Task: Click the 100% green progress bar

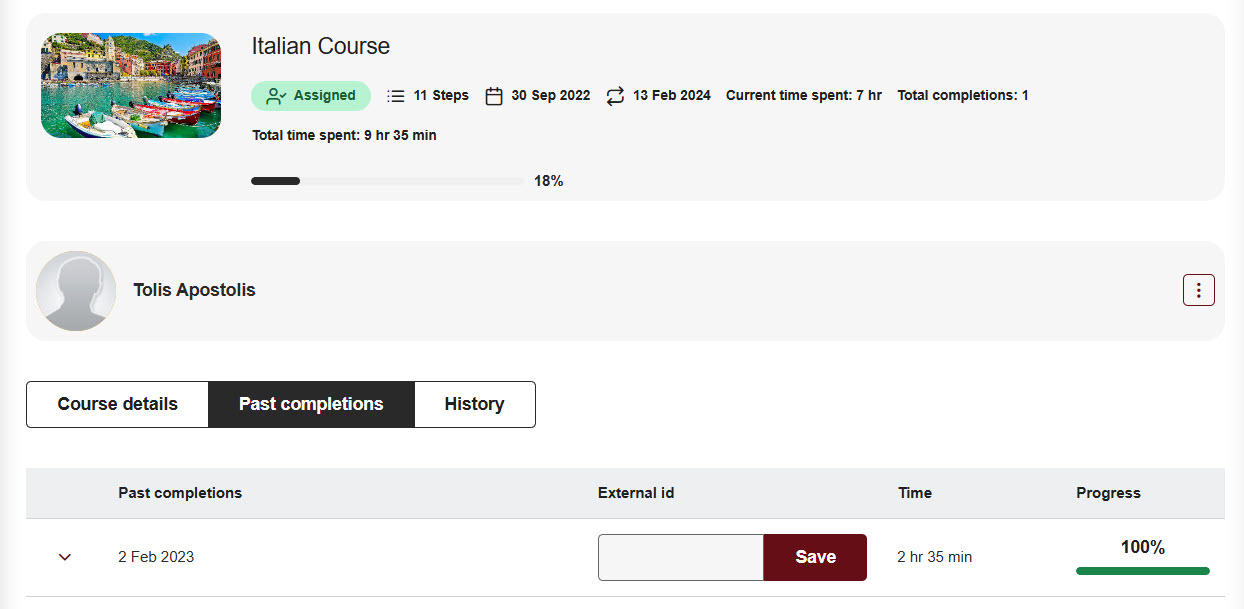Action: pyautogui.click(x=1142, y=571)
